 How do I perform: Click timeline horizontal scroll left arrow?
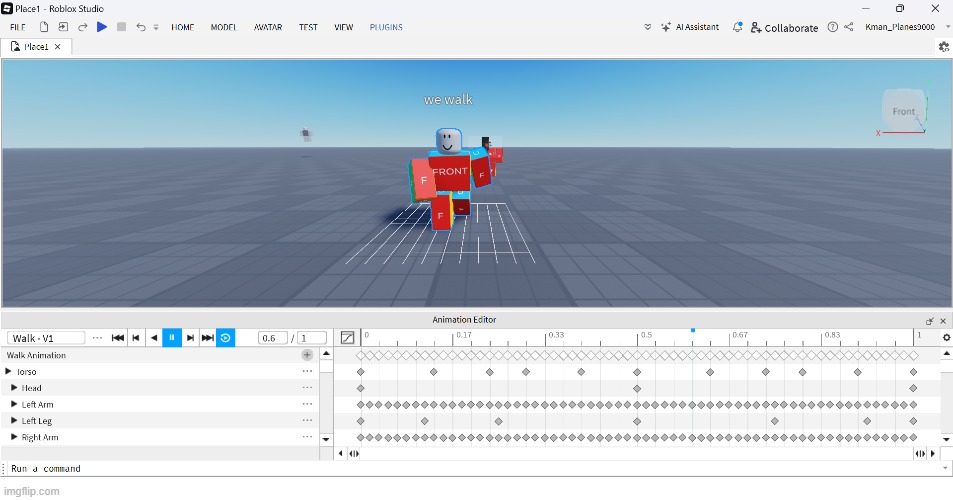click(x=340, y=453)
